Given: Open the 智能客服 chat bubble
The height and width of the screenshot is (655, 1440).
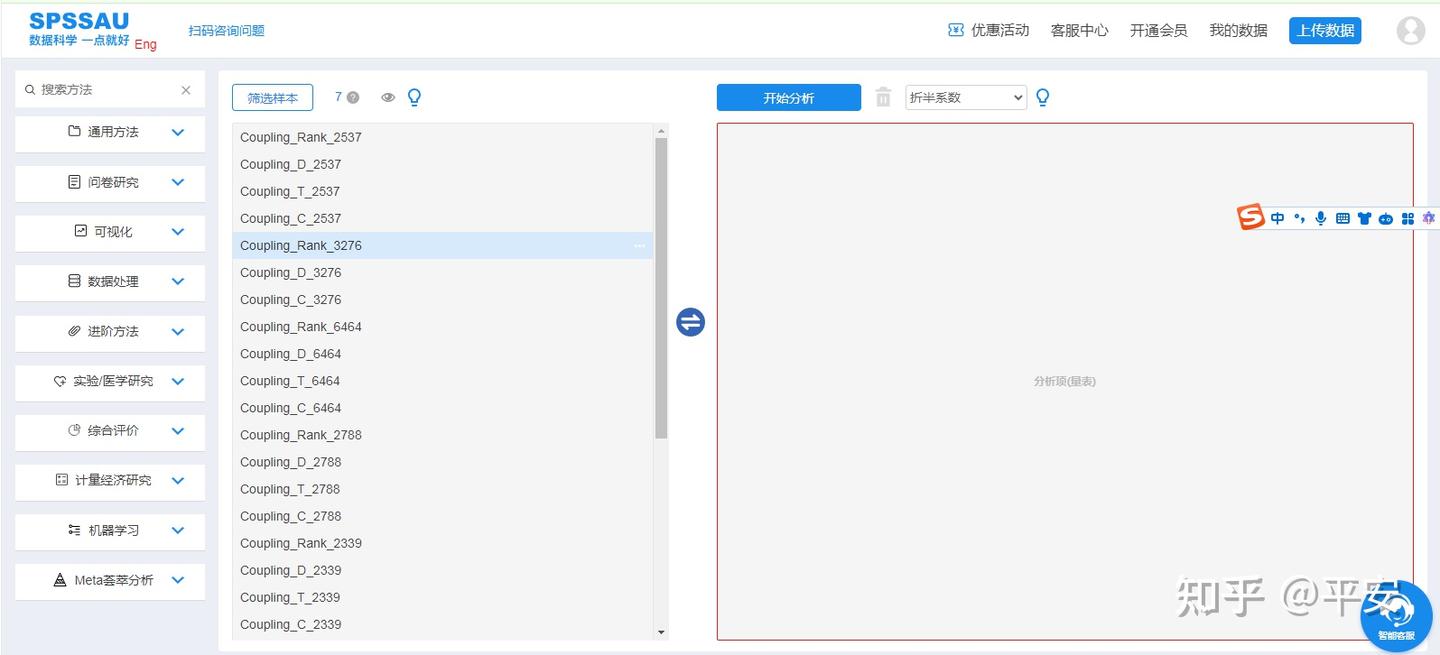Looking at the screenshot, I should 1397,616.
